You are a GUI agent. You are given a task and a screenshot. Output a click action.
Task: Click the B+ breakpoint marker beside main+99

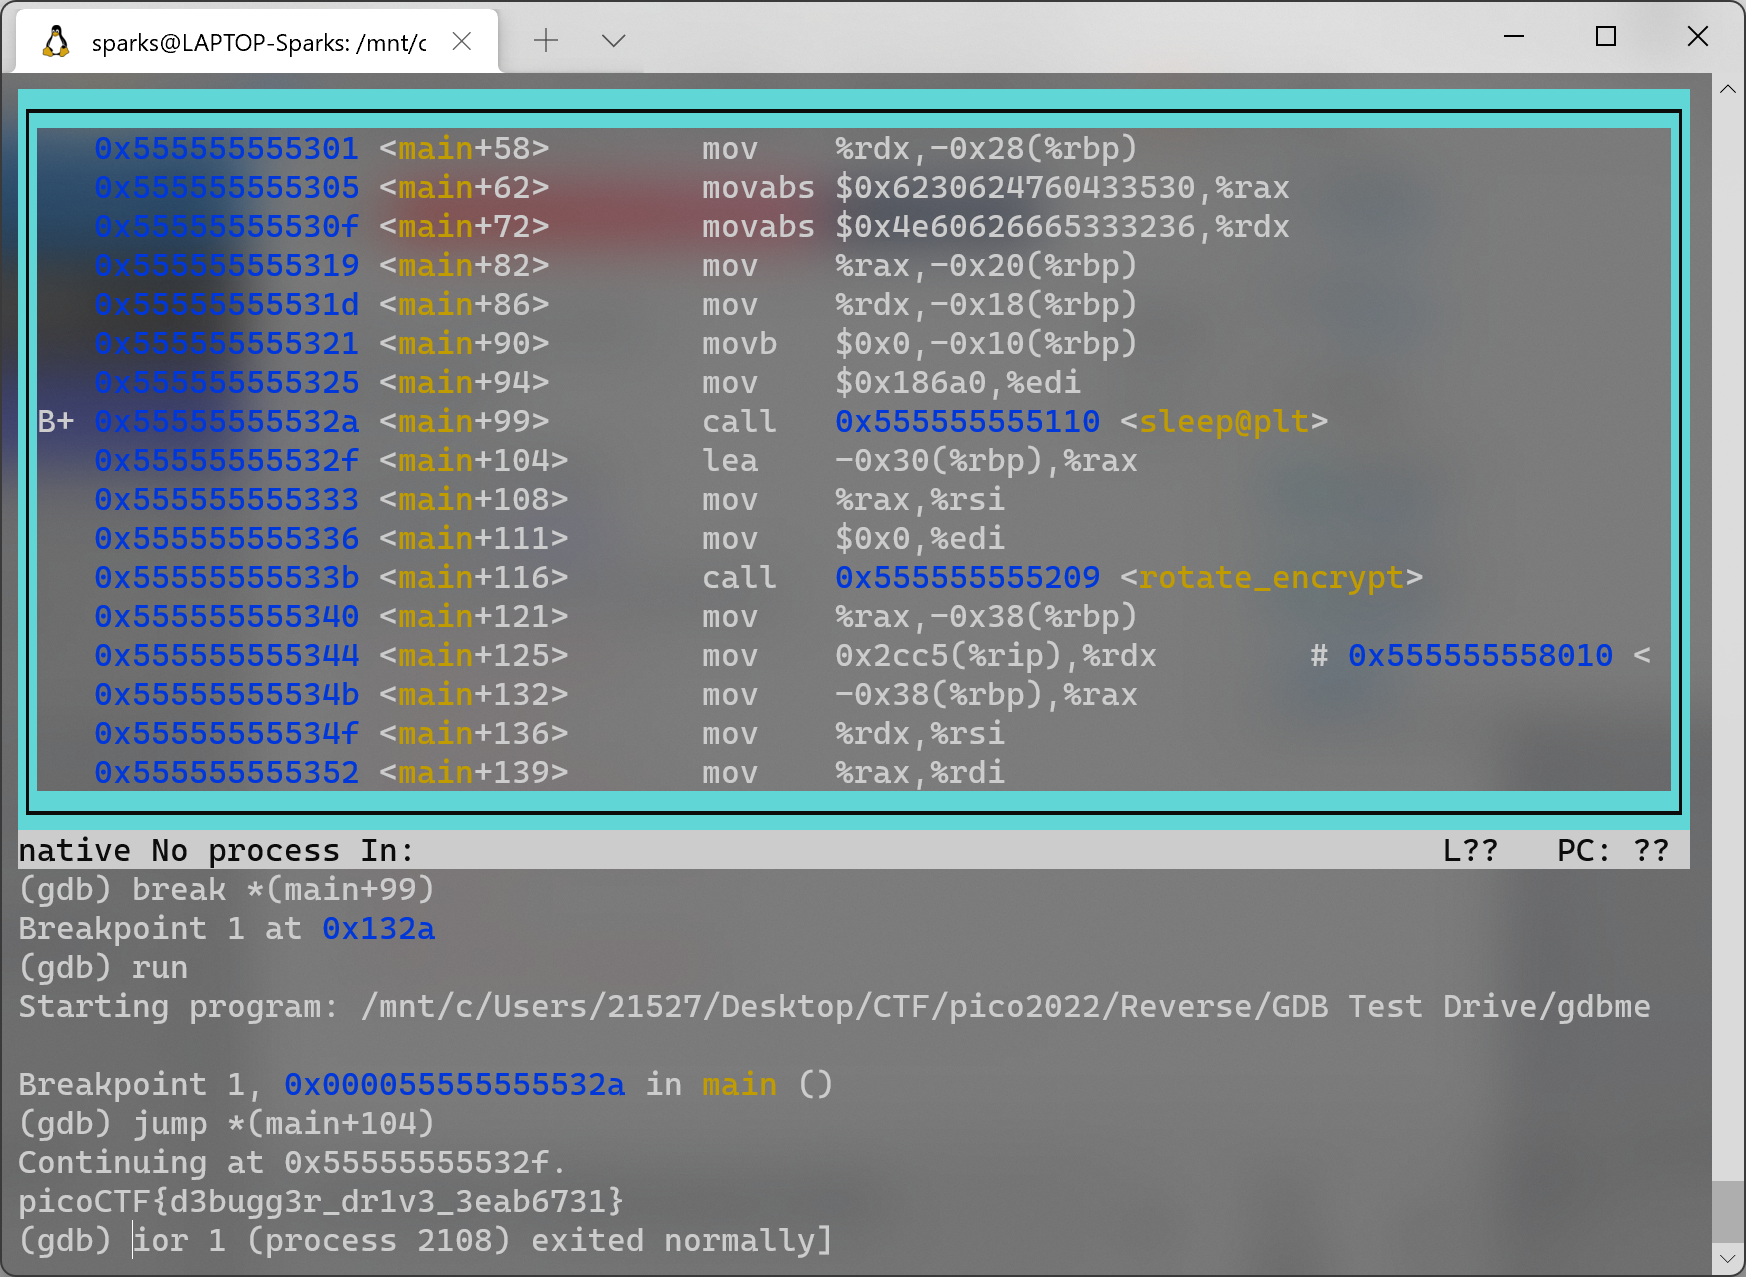[x=55, y=421]
